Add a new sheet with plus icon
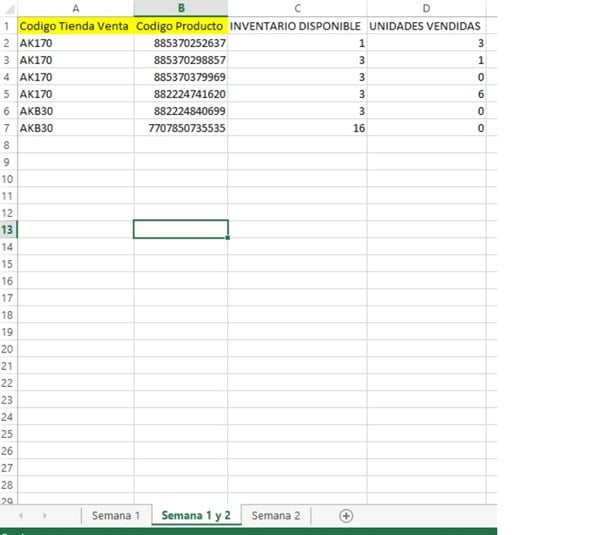 pyautogui.click(x=346, y=515)
